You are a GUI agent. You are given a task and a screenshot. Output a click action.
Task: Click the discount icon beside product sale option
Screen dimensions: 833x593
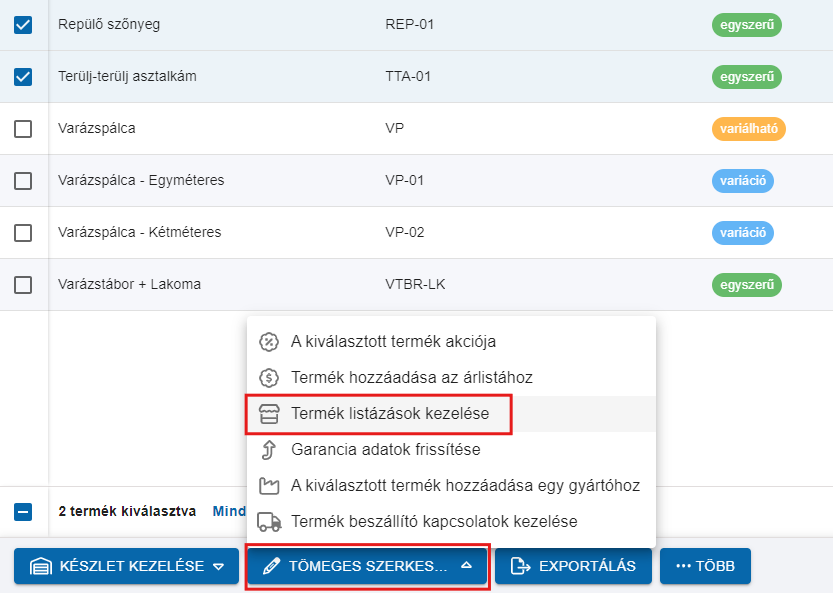pyautogui.click(x=268, y=342)
